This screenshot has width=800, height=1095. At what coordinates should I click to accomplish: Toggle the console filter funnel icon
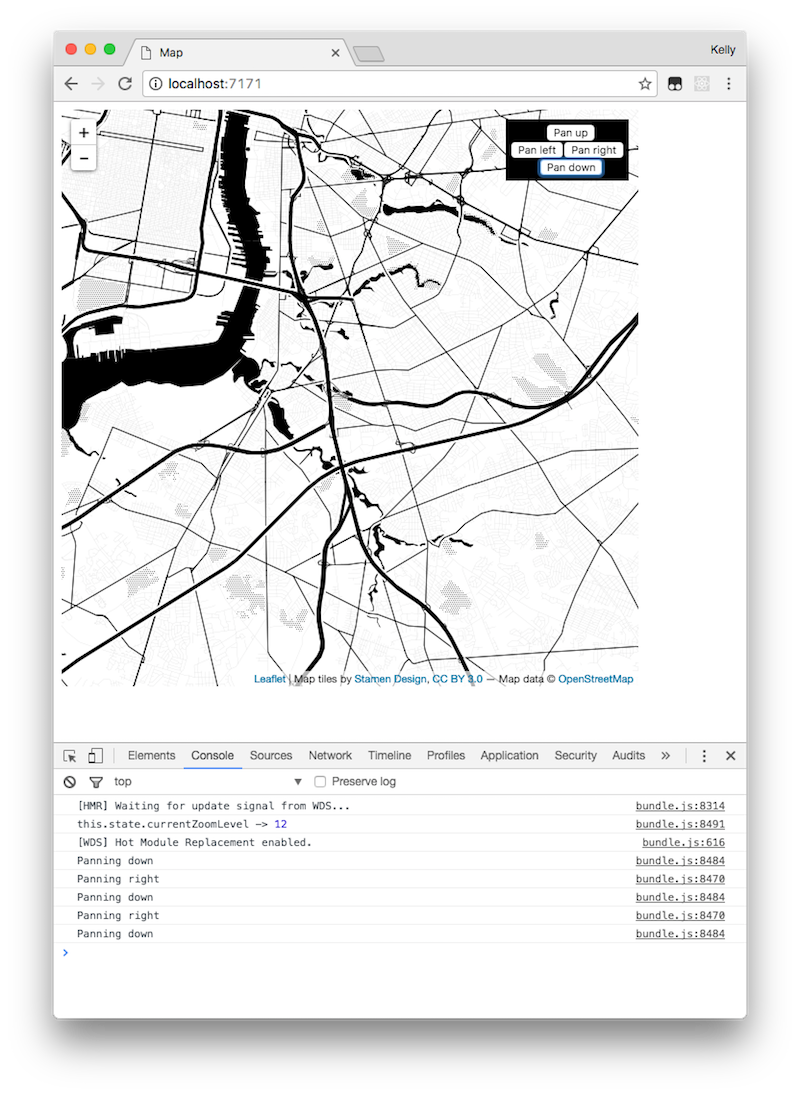(x=95, y=781)
